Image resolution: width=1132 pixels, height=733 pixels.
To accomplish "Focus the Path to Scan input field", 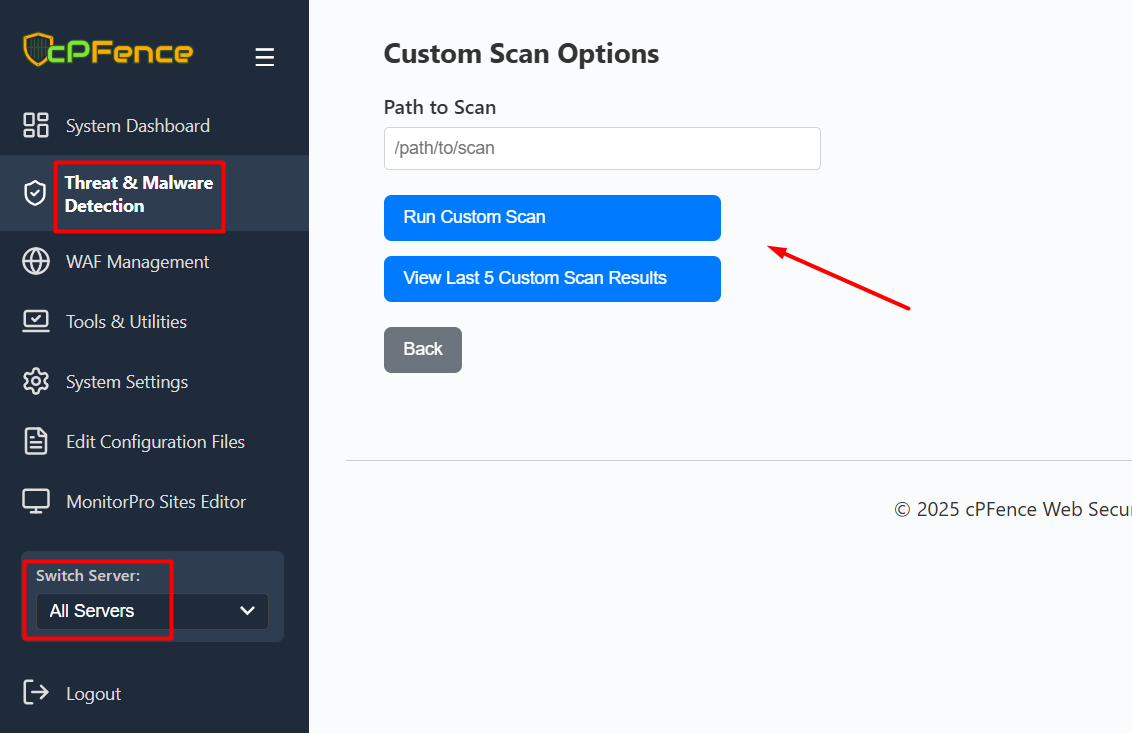I will pos(602,148).
